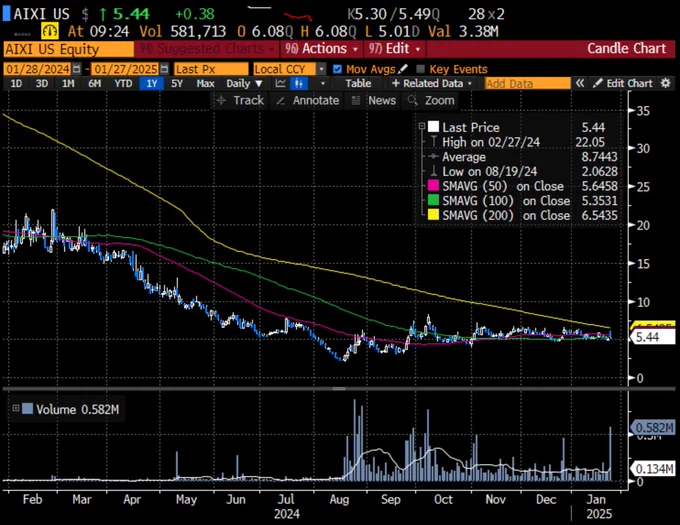This screenshot has height=525, width=680.
Task: Open the Local CCY currency dropdown arrow
Action: pos(321,69)
